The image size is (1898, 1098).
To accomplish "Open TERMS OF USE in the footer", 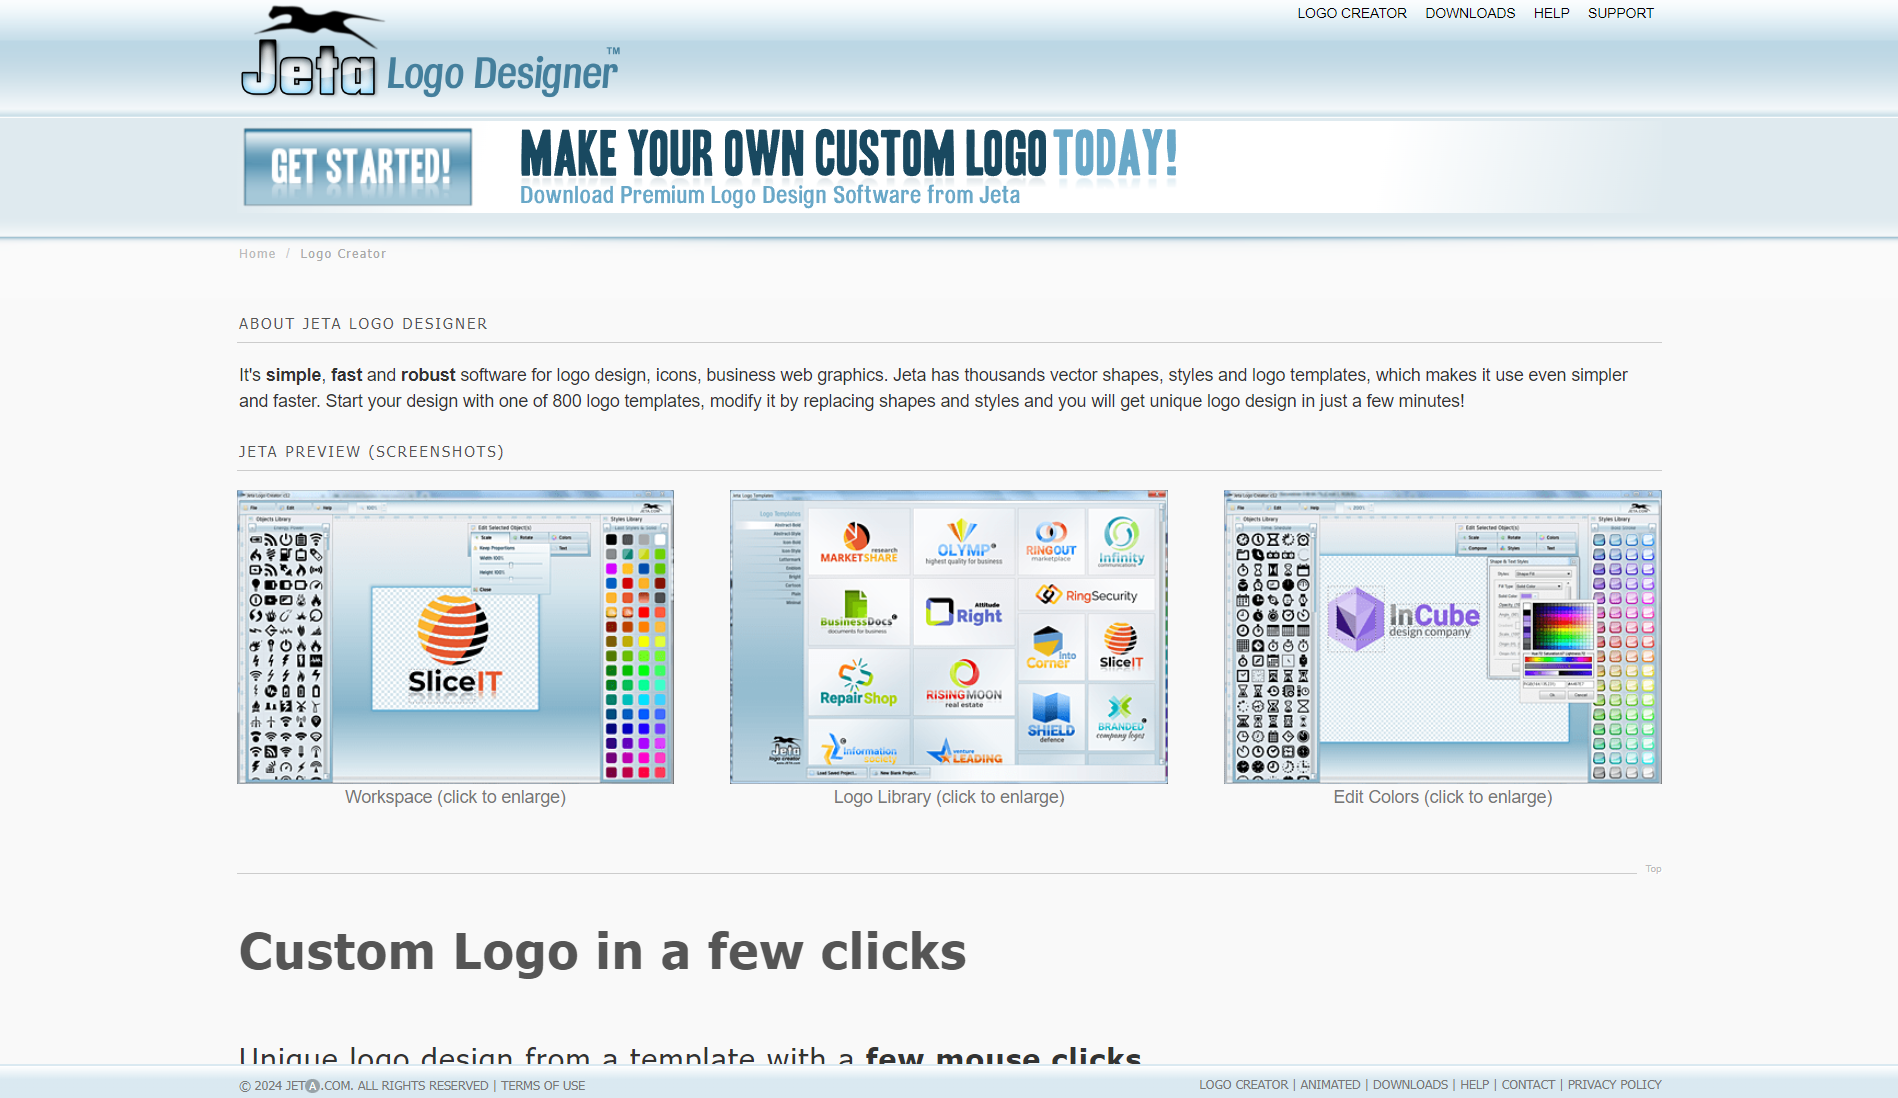I will coord(543,1086).
